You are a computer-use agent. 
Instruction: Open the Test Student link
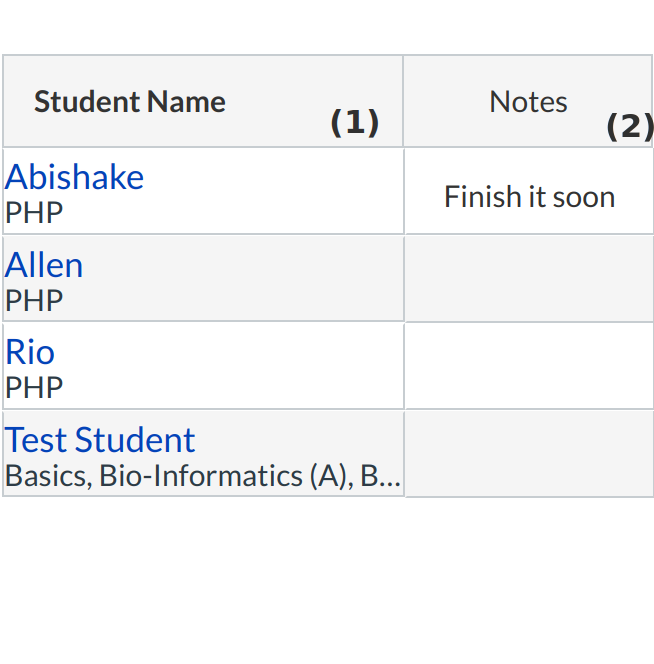(100, 440)
